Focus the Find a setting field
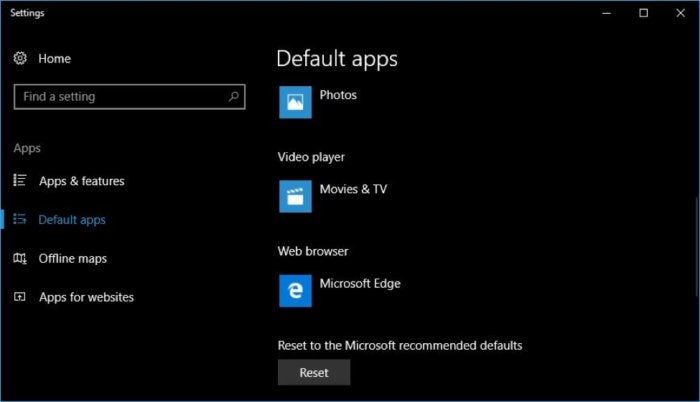Viewport: 700px width, 402px height. (129, 96)
